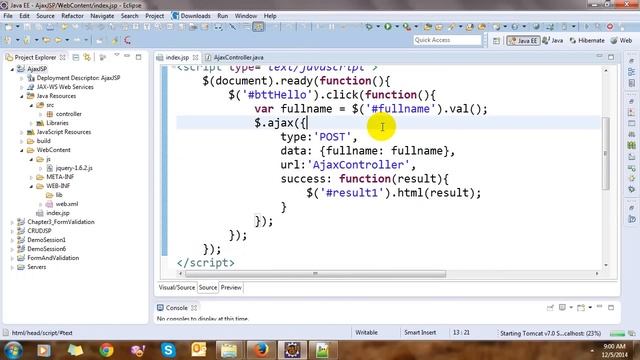640x360 pixels.
Task: Click the Tomcat startup progress bar
Action: click(618, 333)
